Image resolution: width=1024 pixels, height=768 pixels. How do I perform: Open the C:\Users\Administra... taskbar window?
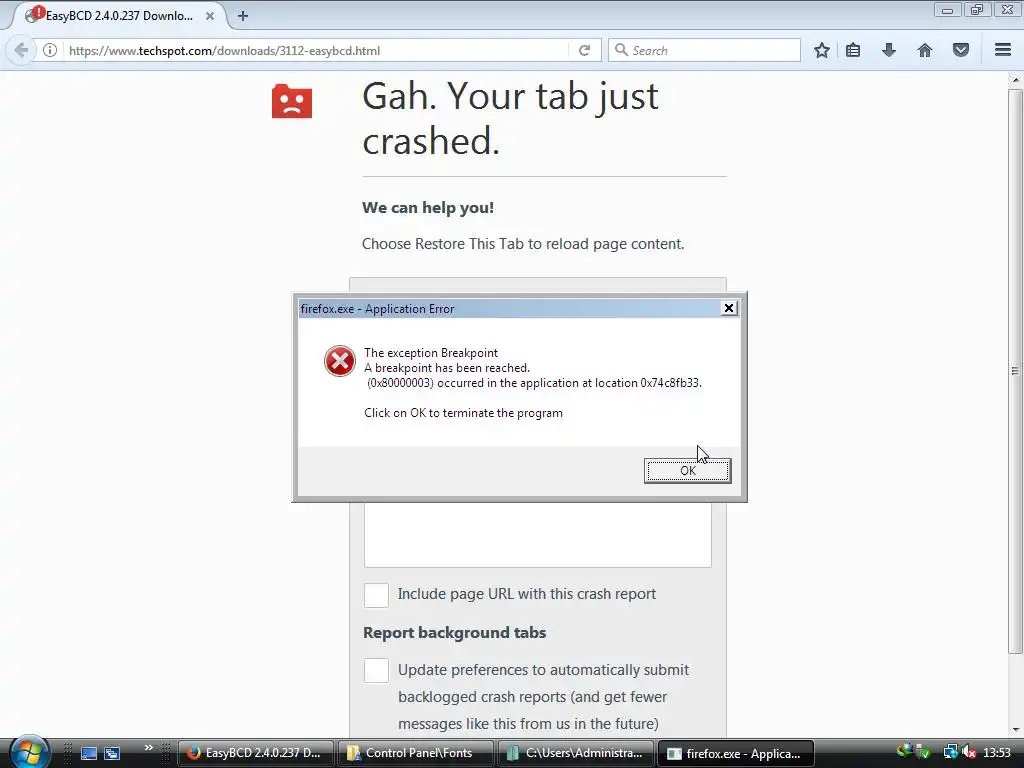click(575, 753)
